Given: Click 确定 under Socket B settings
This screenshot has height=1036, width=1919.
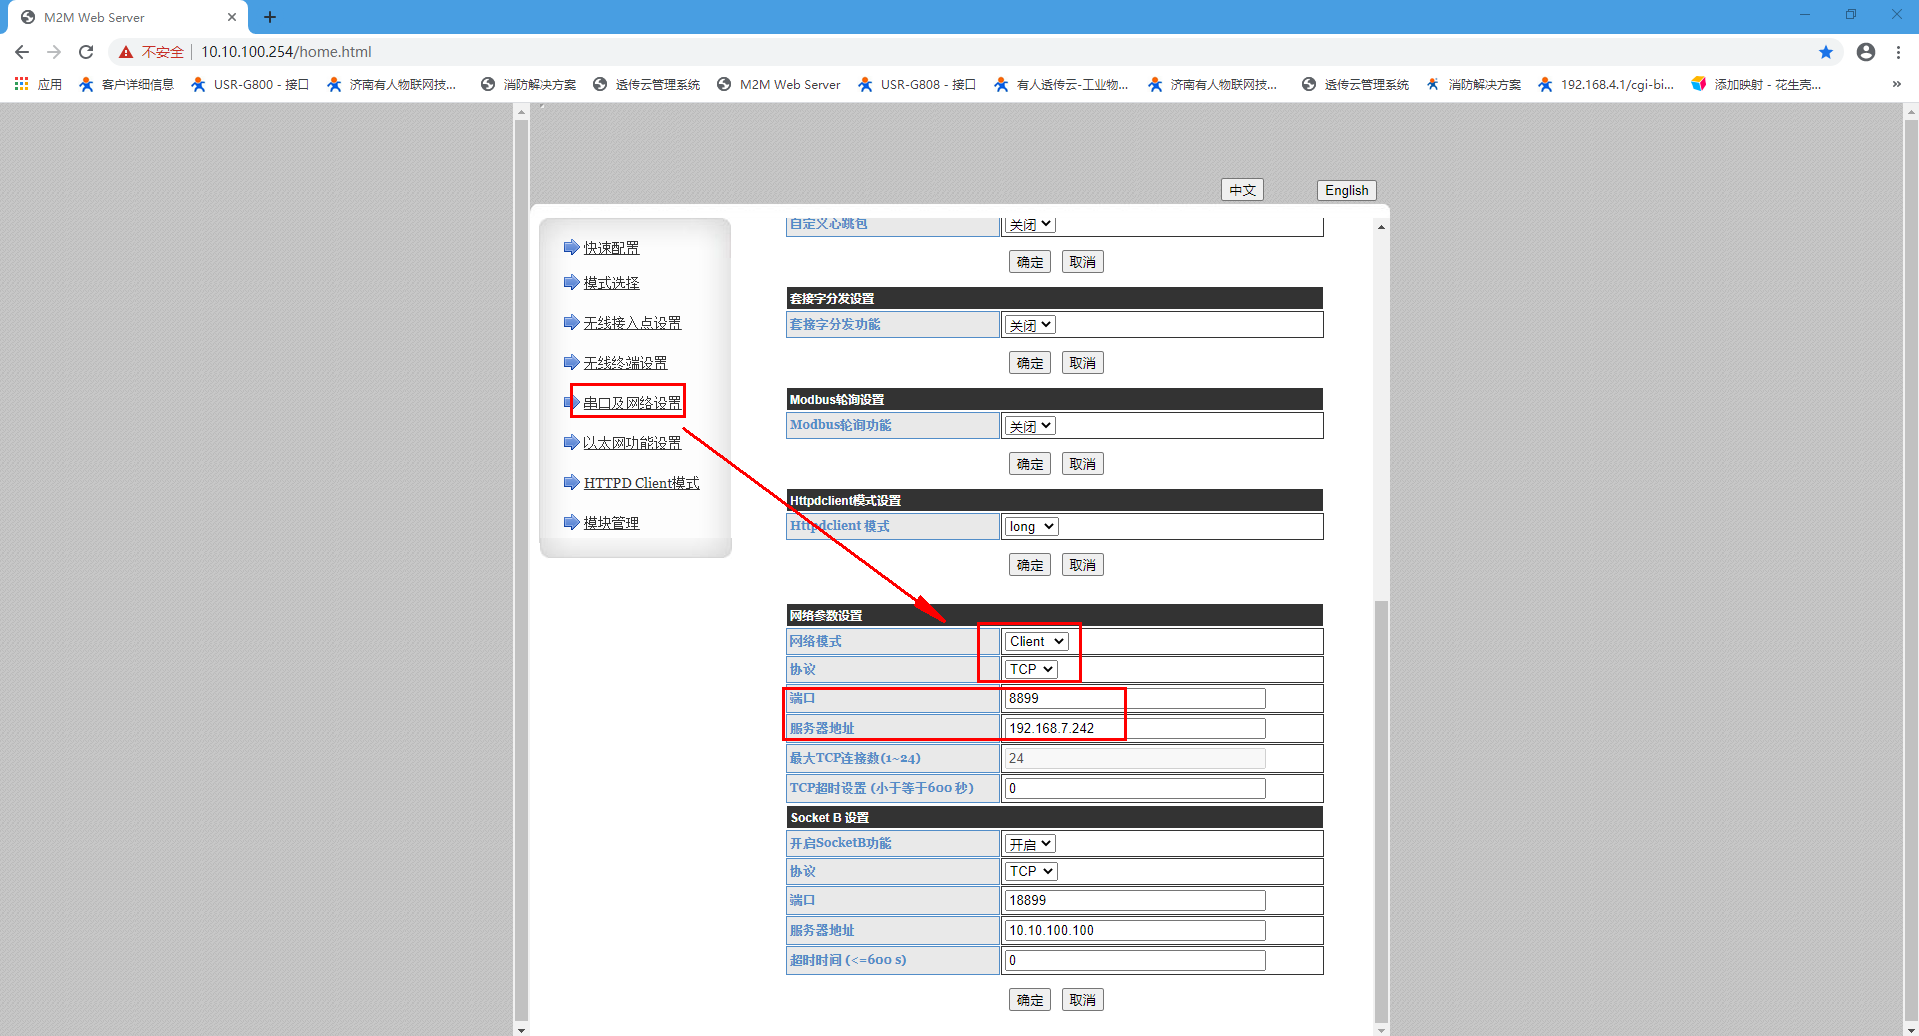Looking at the screenshot, I should 1029,1000.
